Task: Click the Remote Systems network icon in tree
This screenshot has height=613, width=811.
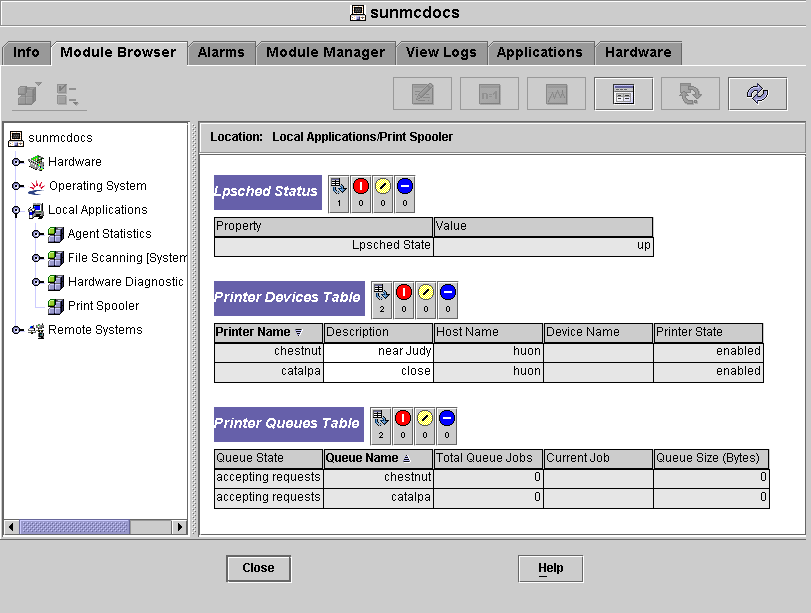Action: (36, 330)
